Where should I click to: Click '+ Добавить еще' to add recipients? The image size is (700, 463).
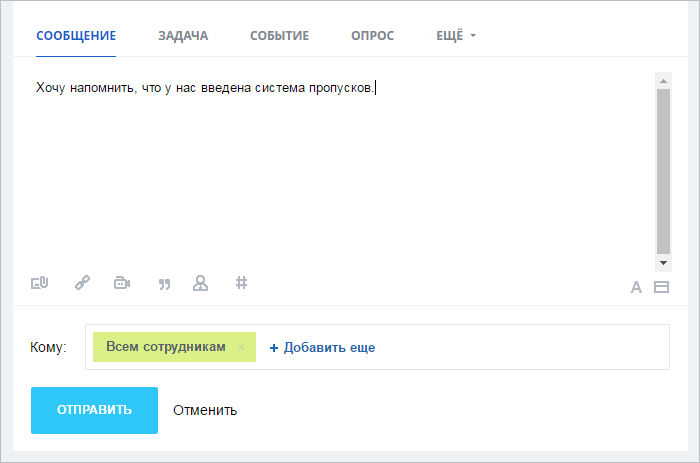[322, 347]
